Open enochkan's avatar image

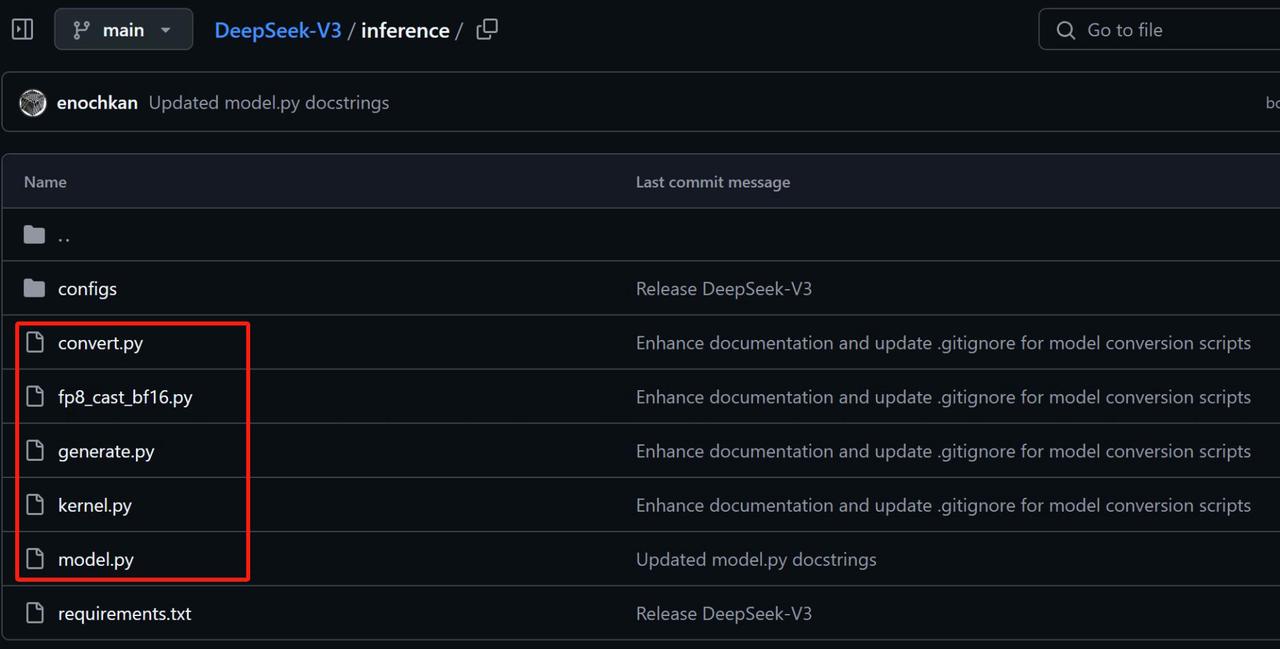click(x=33, y=103)
